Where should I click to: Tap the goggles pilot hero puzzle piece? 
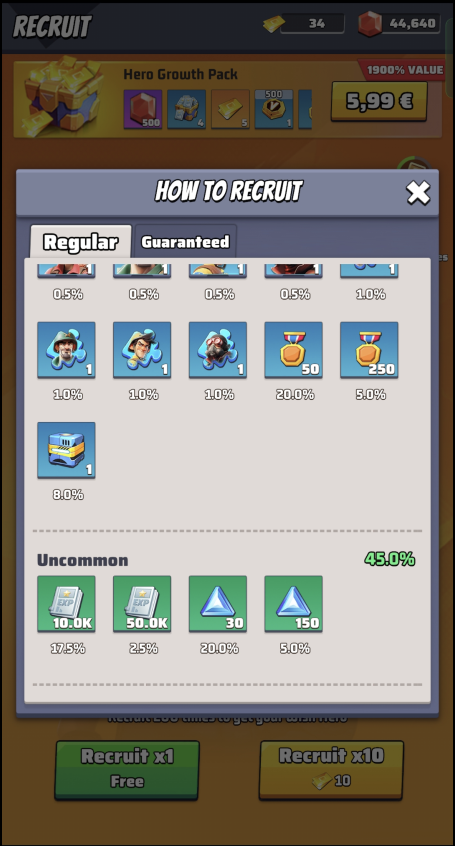218,350
